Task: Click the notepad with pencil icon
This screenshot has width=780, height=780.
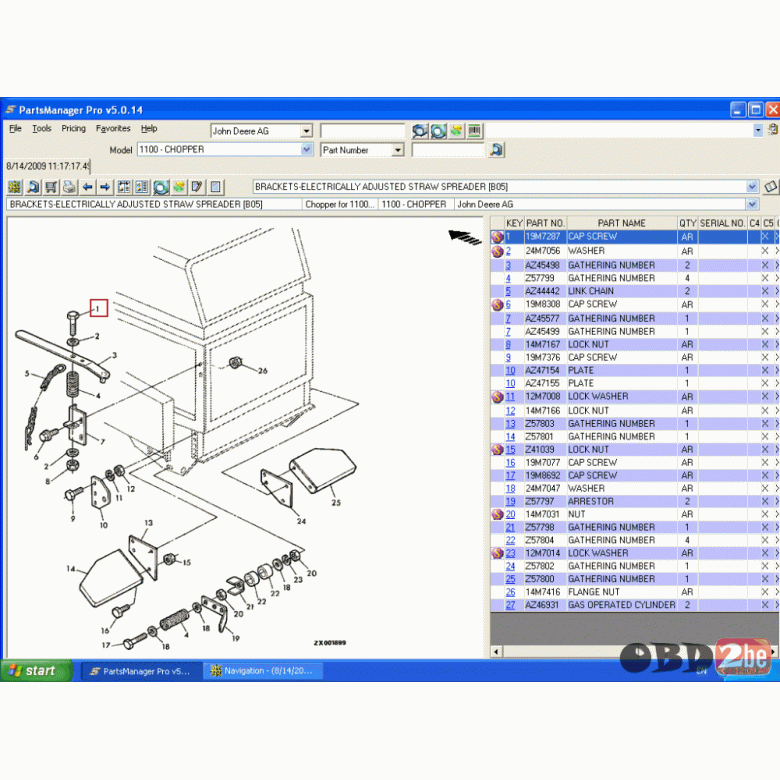Action: click(197, 187)
